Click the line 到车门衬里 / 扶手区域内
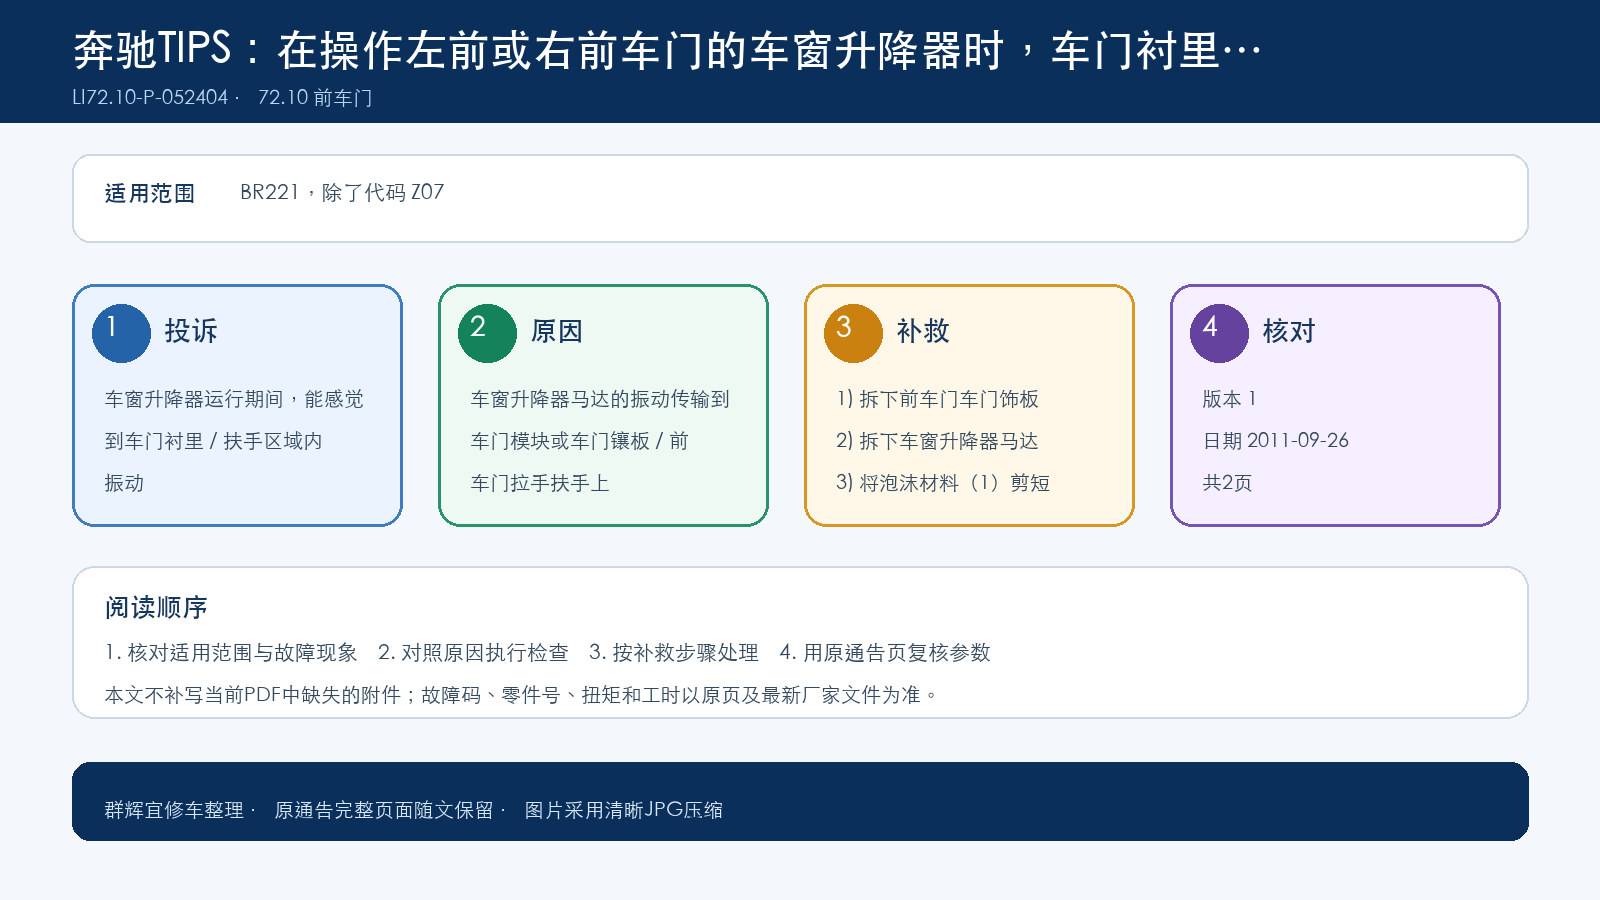Image resolution: width=1600 pixels, height=900 pixels. (214, 441)
